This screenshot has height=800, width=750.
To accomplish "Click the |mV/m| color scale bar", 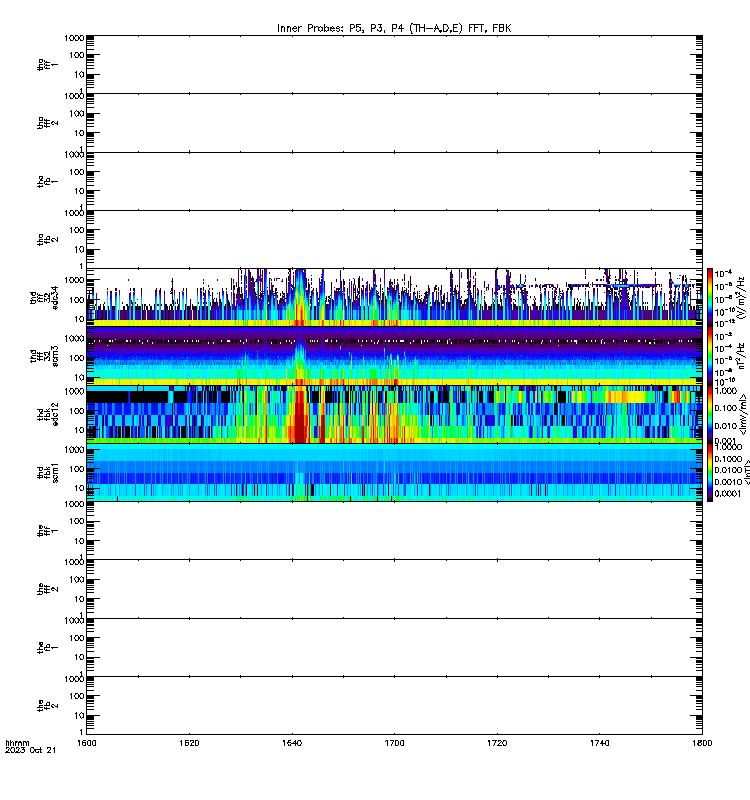I will click(x=710, y=414).
